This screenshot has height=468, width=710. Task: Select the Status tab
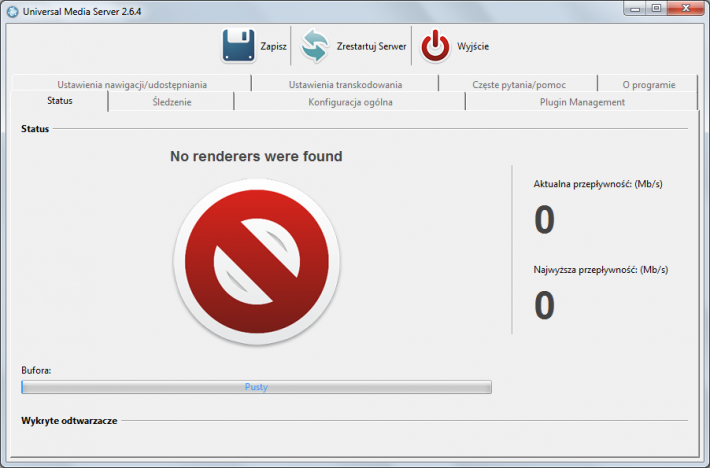pos(59,100)
